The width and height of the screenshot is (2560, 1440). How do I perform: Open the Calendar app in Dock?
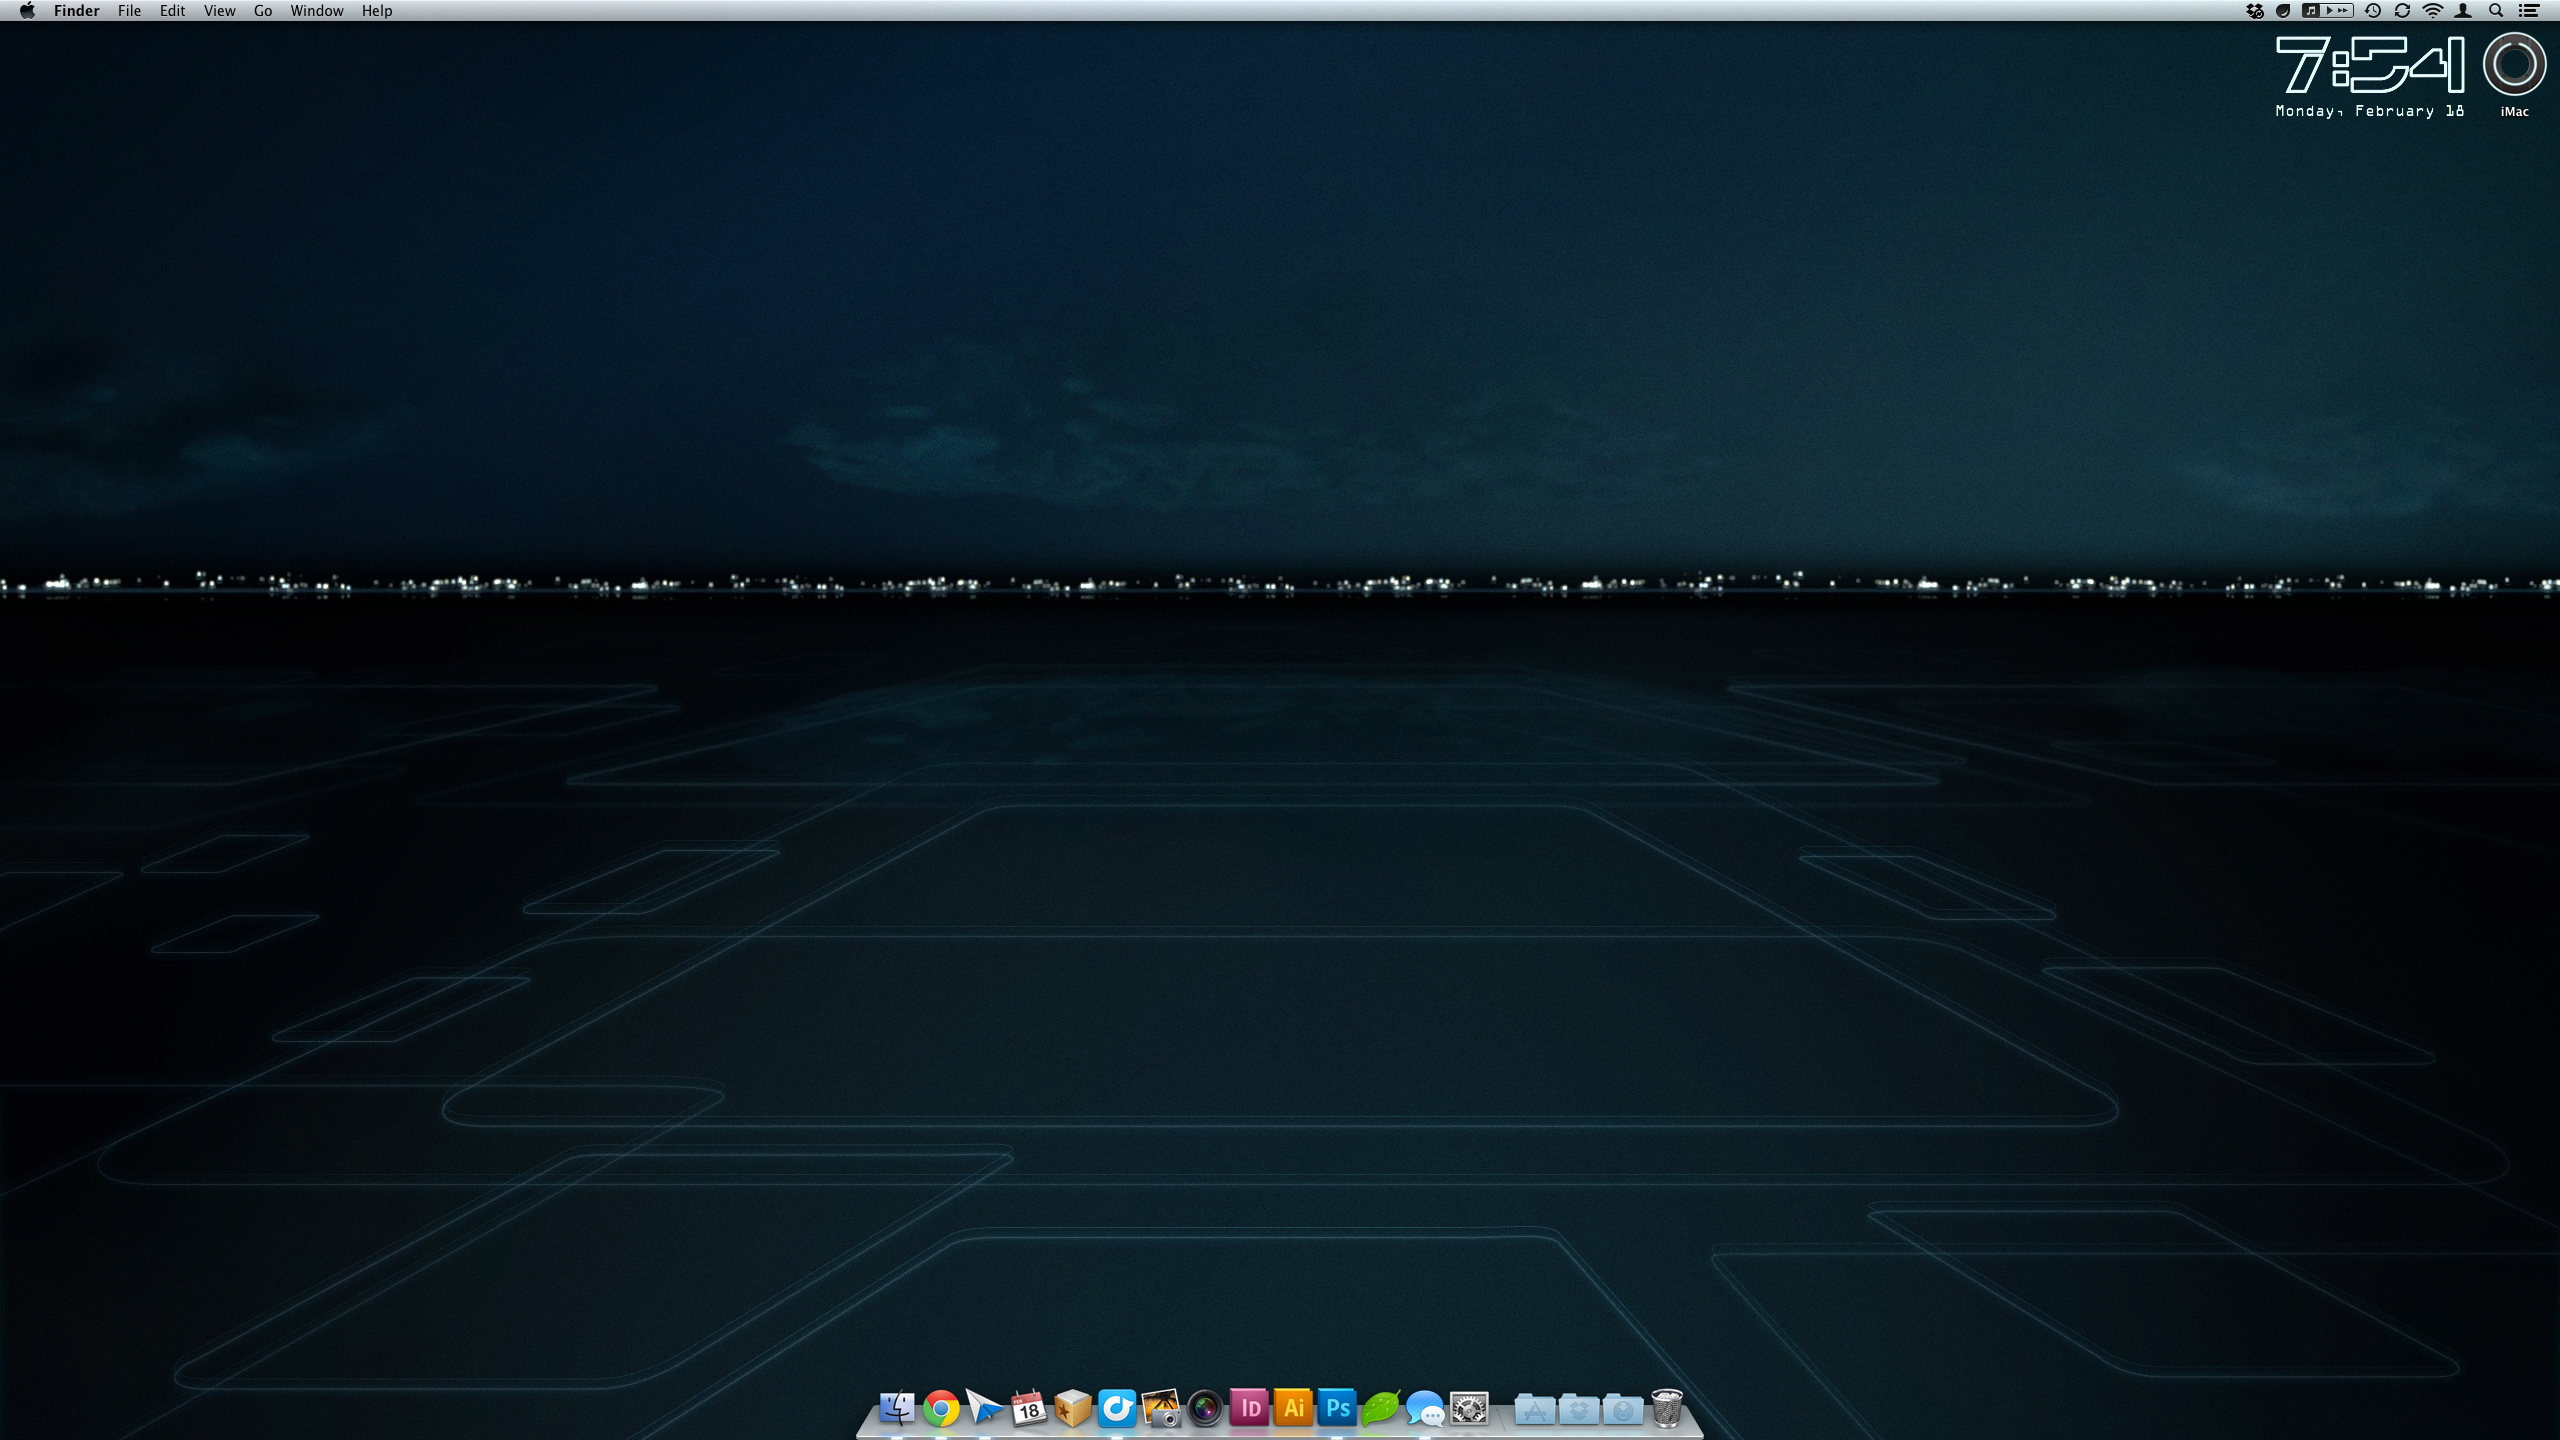1028,1408
